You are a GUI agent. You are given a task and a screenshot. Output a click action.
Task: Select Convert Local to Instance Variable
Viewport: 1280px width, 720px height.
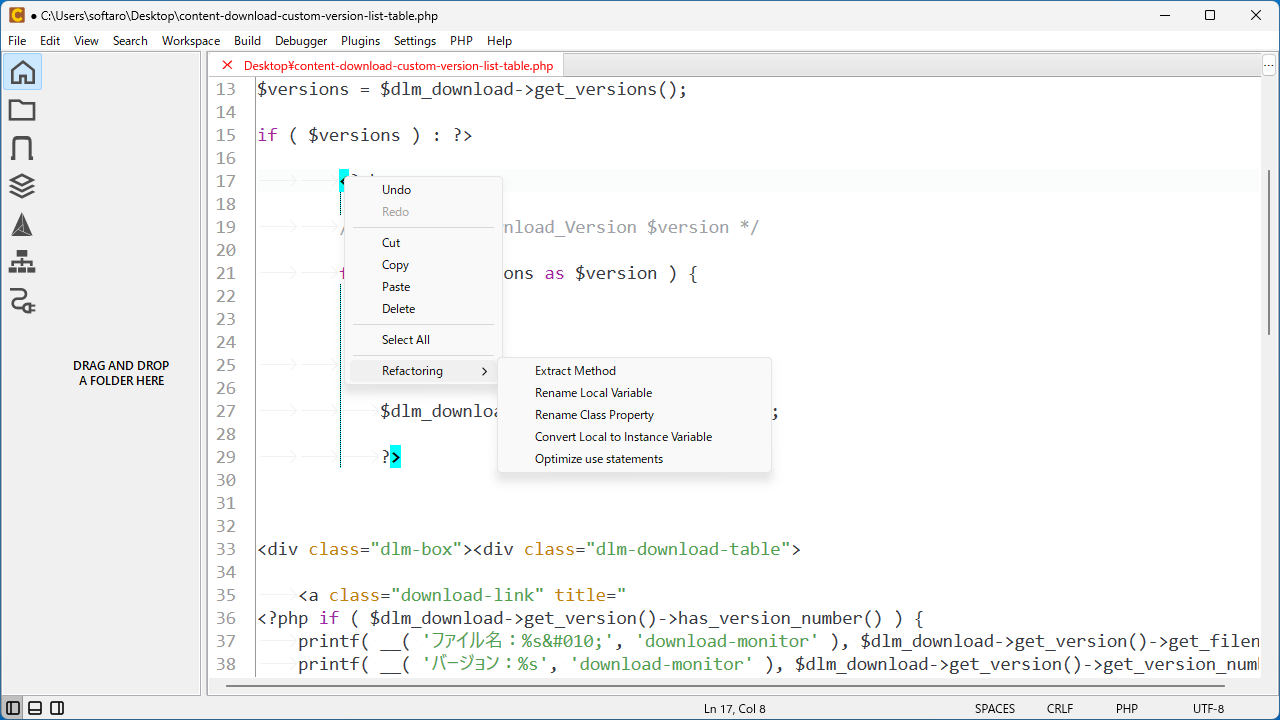pos(634,437)
